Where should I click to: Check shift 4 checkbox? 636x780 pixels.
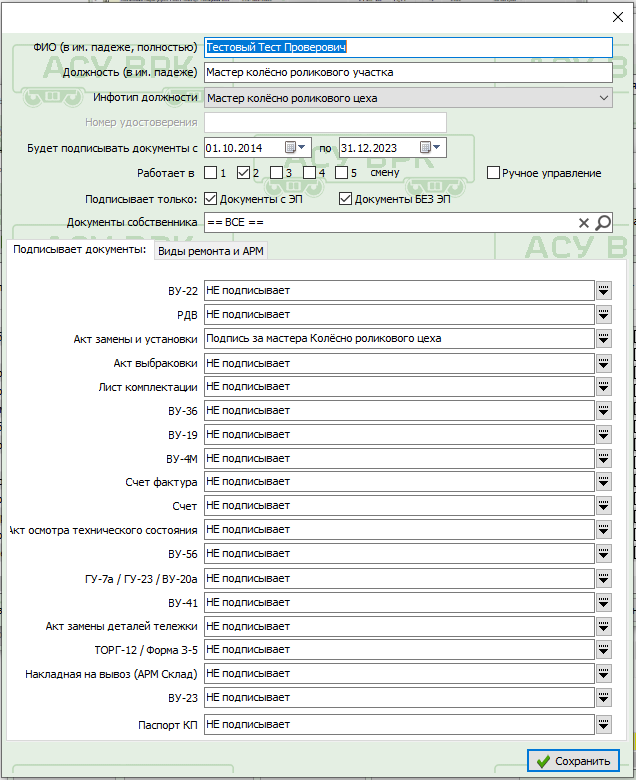(x=309, y=173)
